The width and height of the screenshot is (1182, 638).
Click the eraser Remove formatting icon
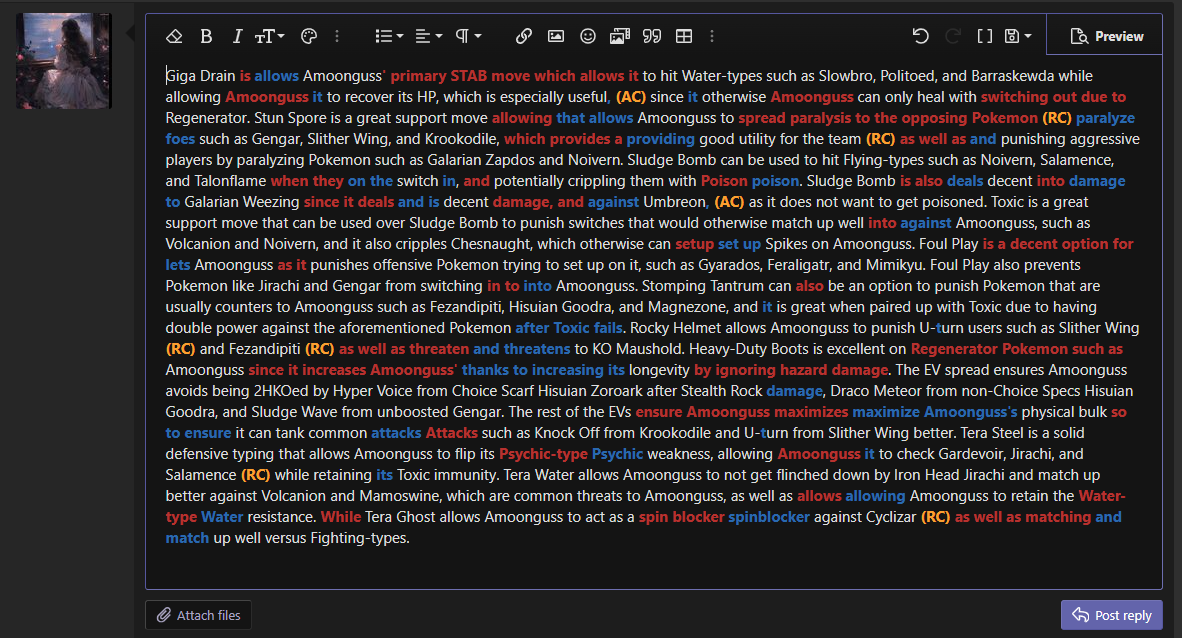pos(174,36)
